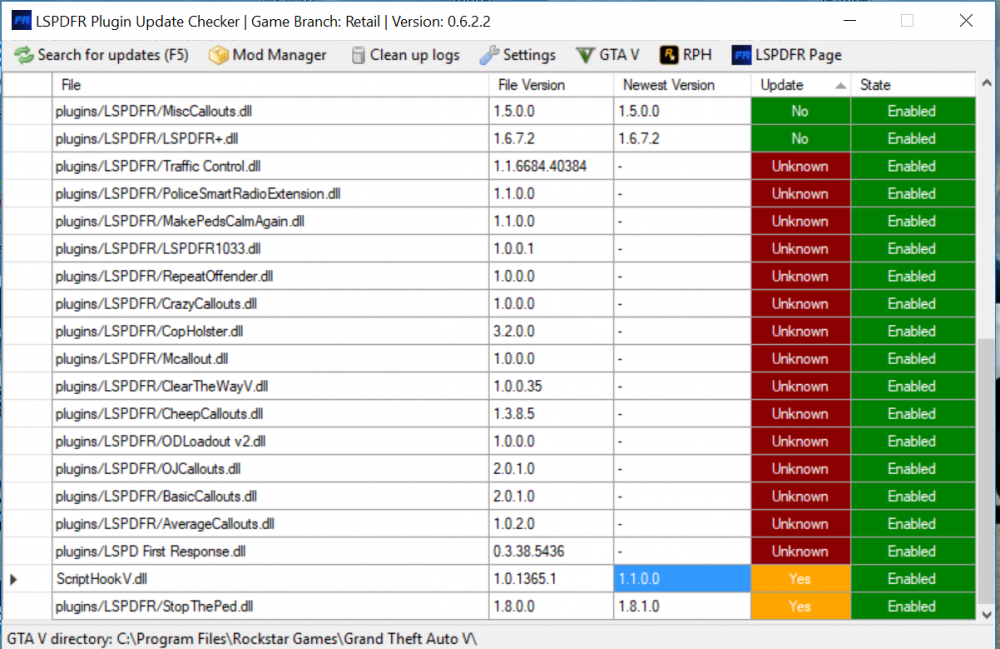Click the scrollbar down arrow
1000x649 pixels.
coord(987,615)
